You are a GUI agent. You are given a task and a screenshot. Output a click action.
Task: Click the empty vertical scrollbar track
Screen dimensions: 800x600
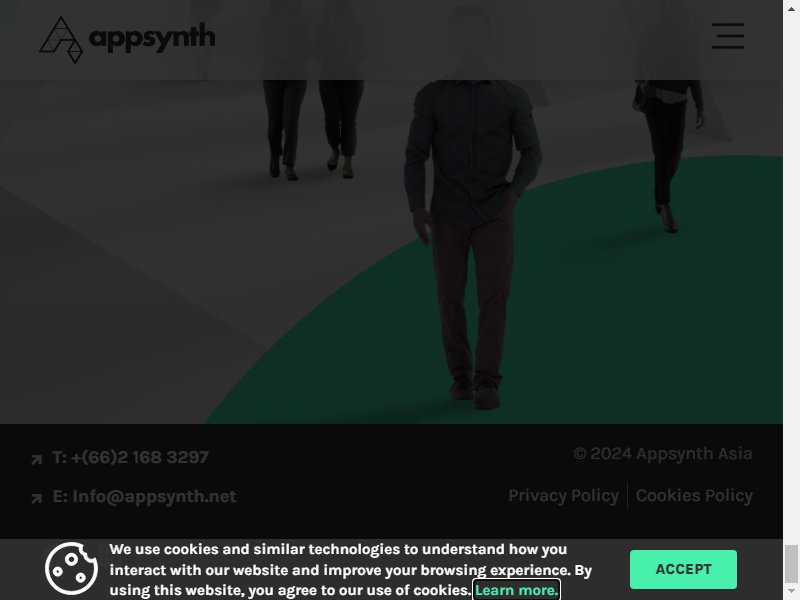(x=791, y=276)
